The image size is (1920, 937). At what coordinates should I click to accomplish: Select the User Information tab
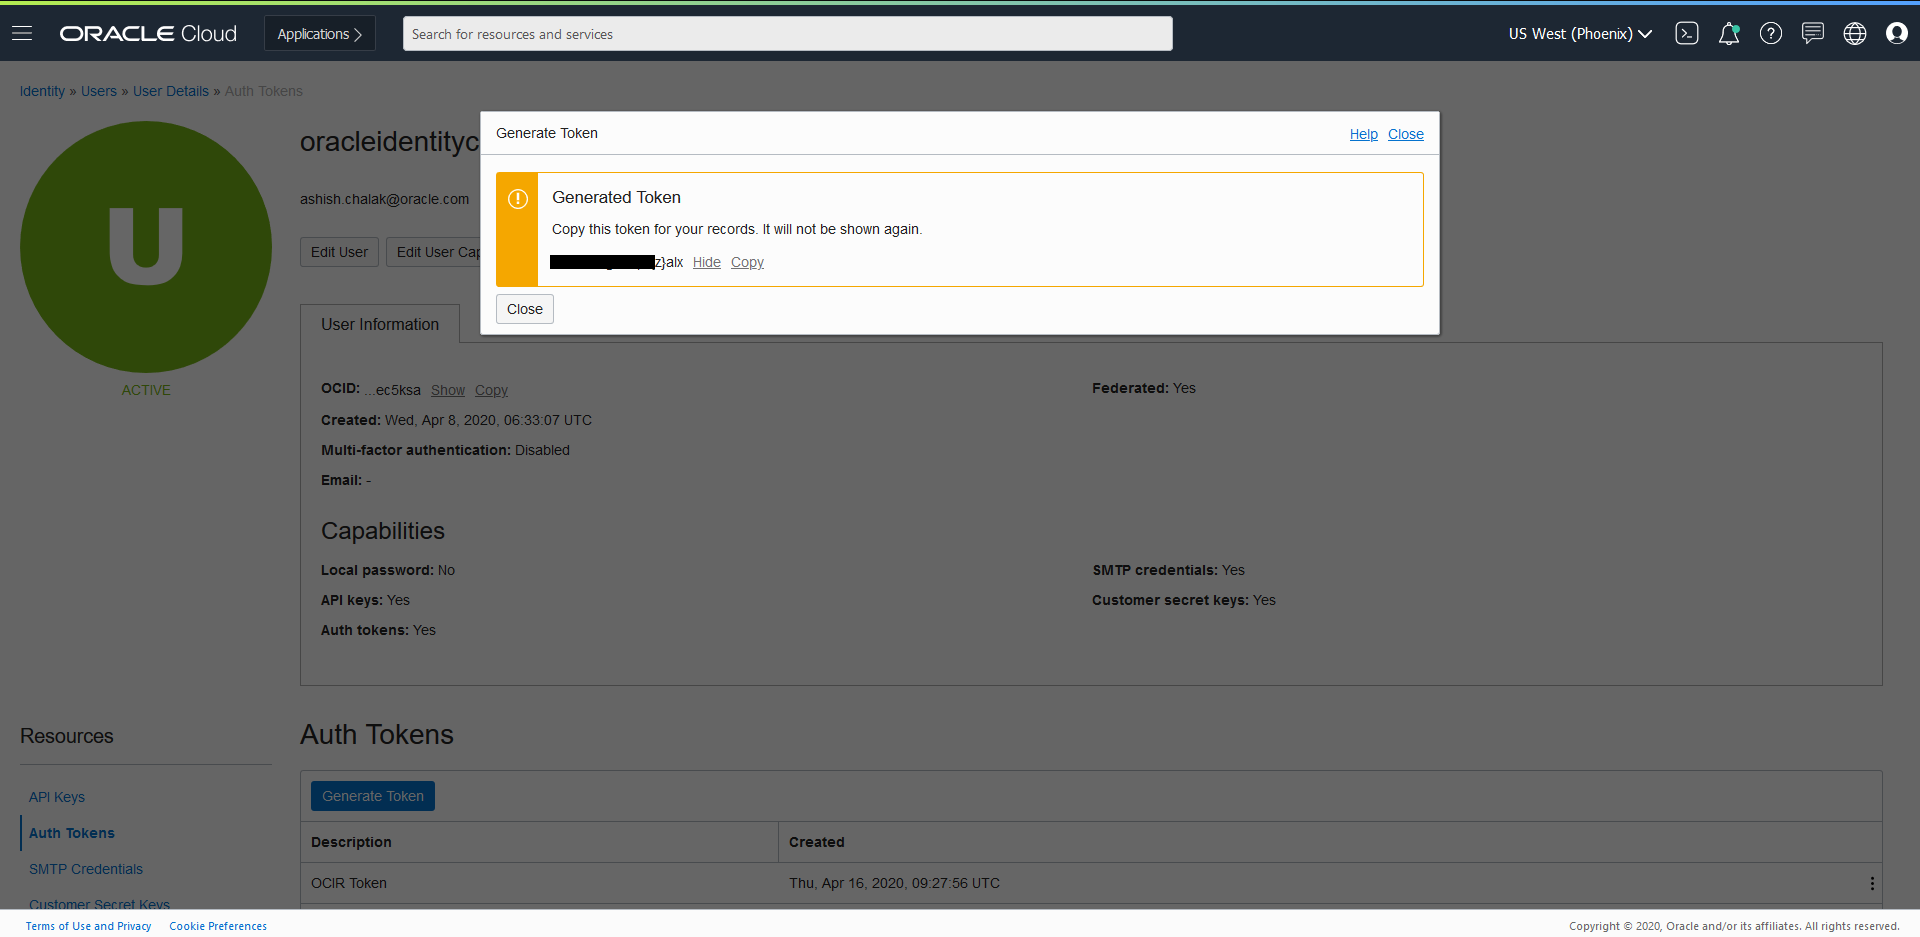tap(380, 324)
